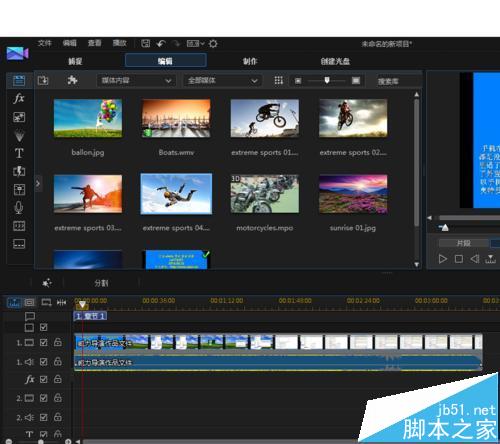Click the 片段 clip mode button
500x444 pixels.
(463, 243)
